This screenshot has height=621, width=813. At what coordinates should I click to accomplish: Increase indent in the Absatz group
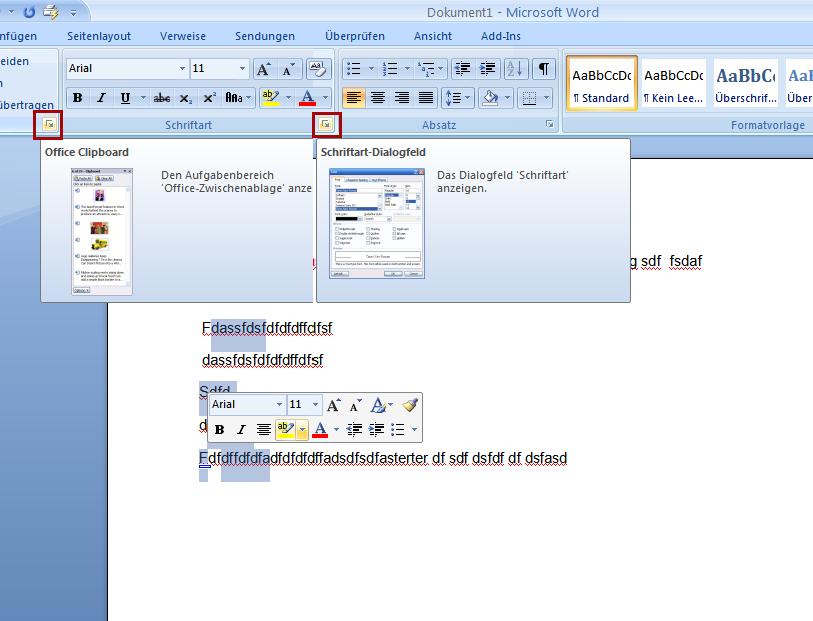point(487,68)
